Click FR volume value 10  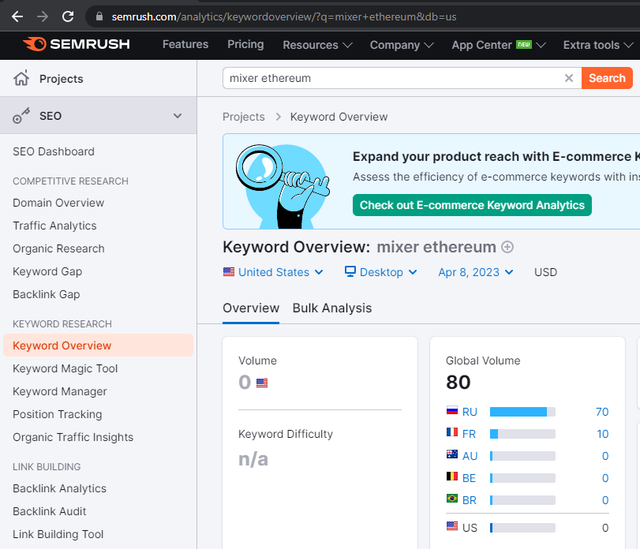602,434
